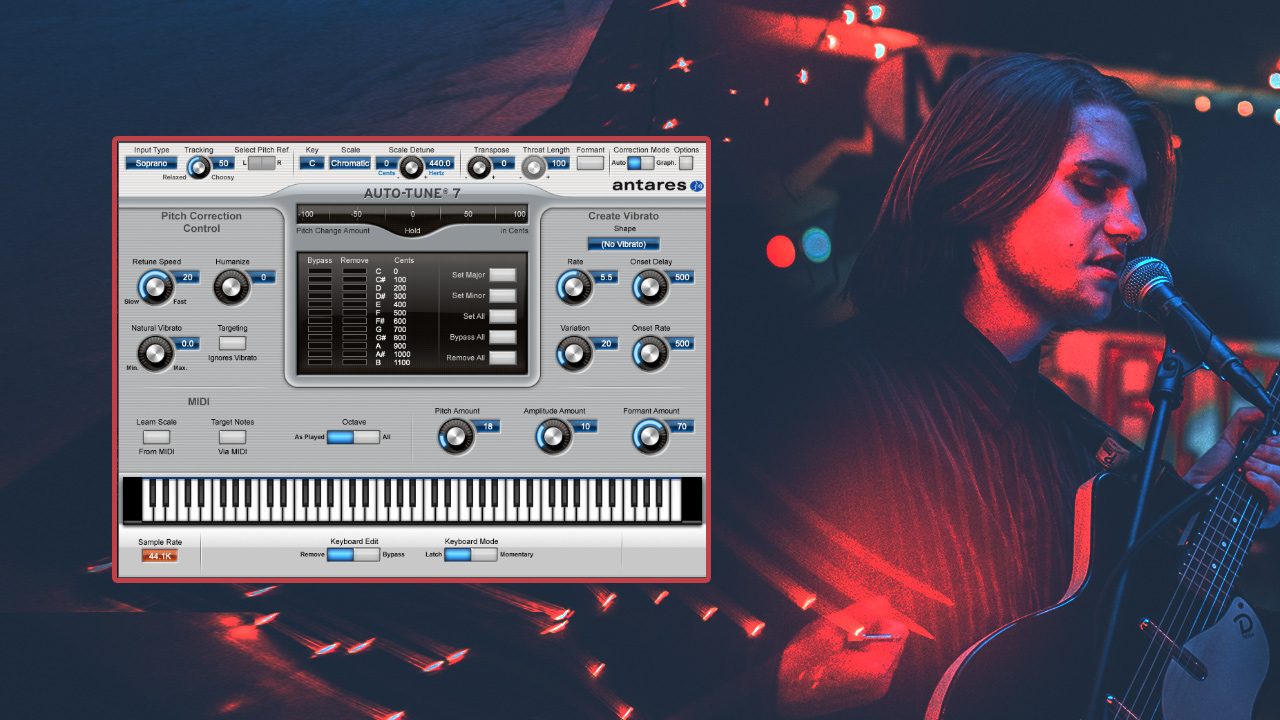This screenshot has width=1280, height=720.
Task: Click the vibrato Onset Delay knob
Action: 650,288
